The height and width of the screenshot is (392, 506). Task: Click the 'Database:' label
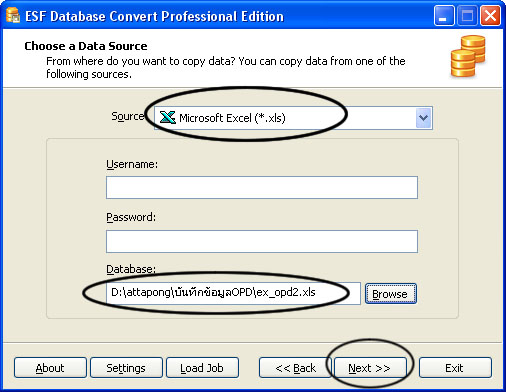[x=131, y=269]
